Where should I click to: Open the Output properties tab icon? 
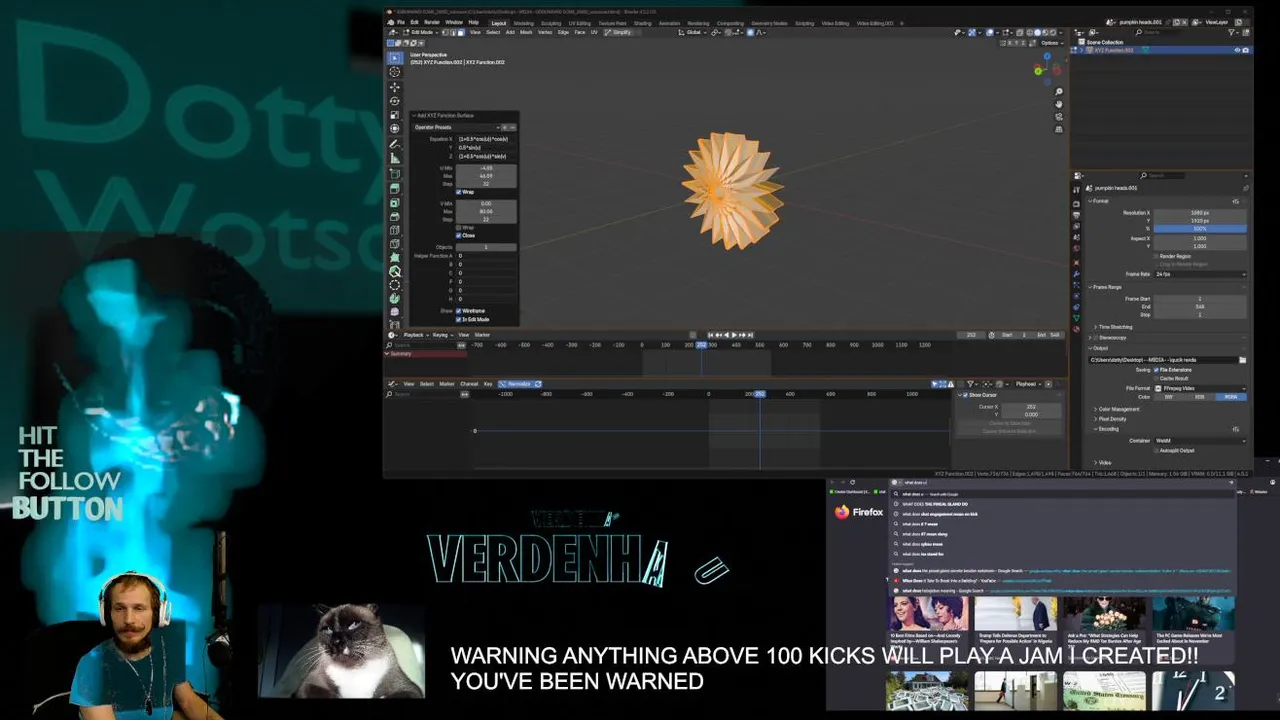click(x=1076, y=215)
